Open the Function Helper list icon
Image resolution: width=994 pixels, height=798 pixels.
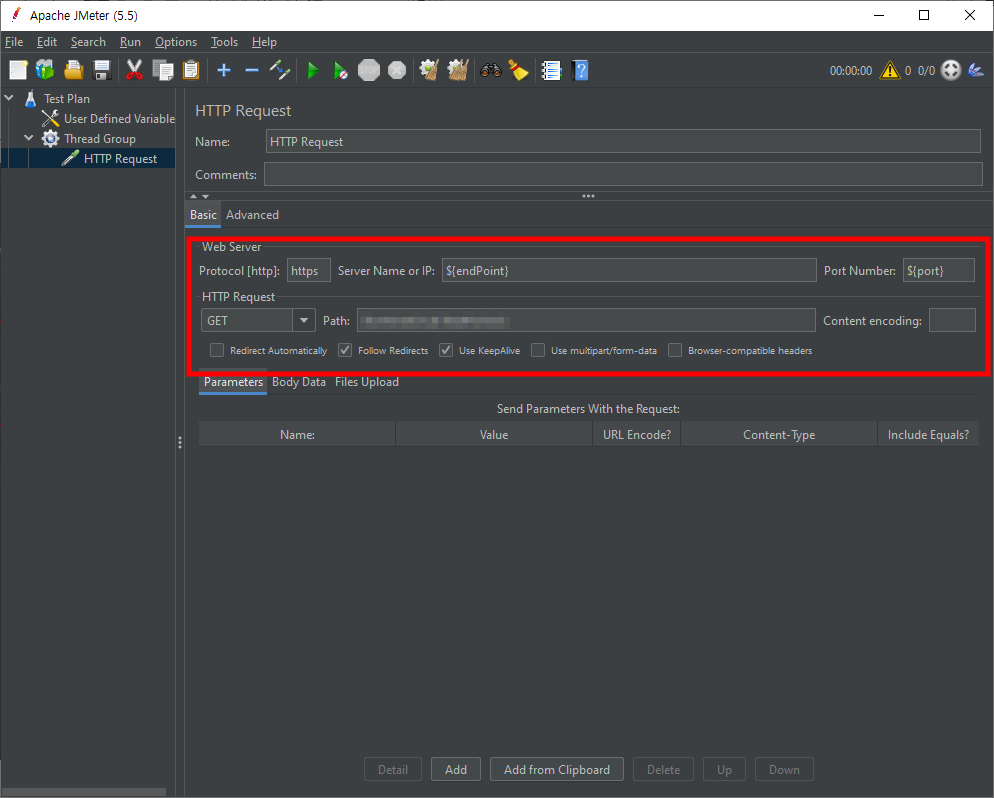[552, 70]
